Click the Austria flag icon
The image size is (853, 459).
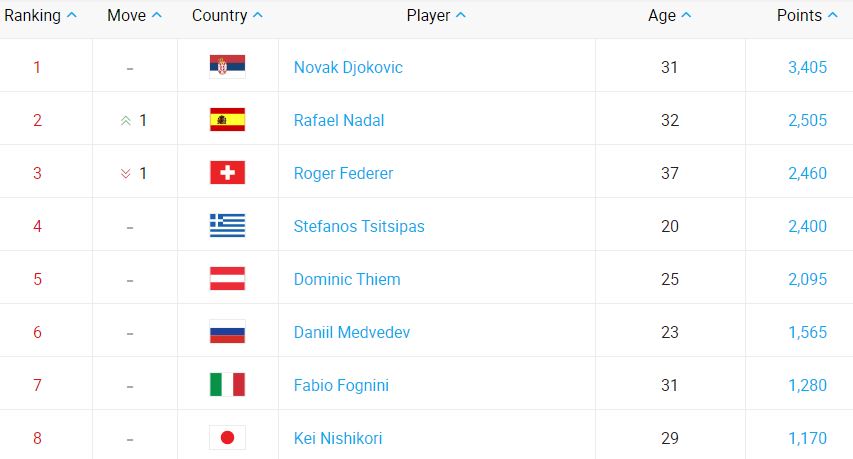click(x=227, y=279)
